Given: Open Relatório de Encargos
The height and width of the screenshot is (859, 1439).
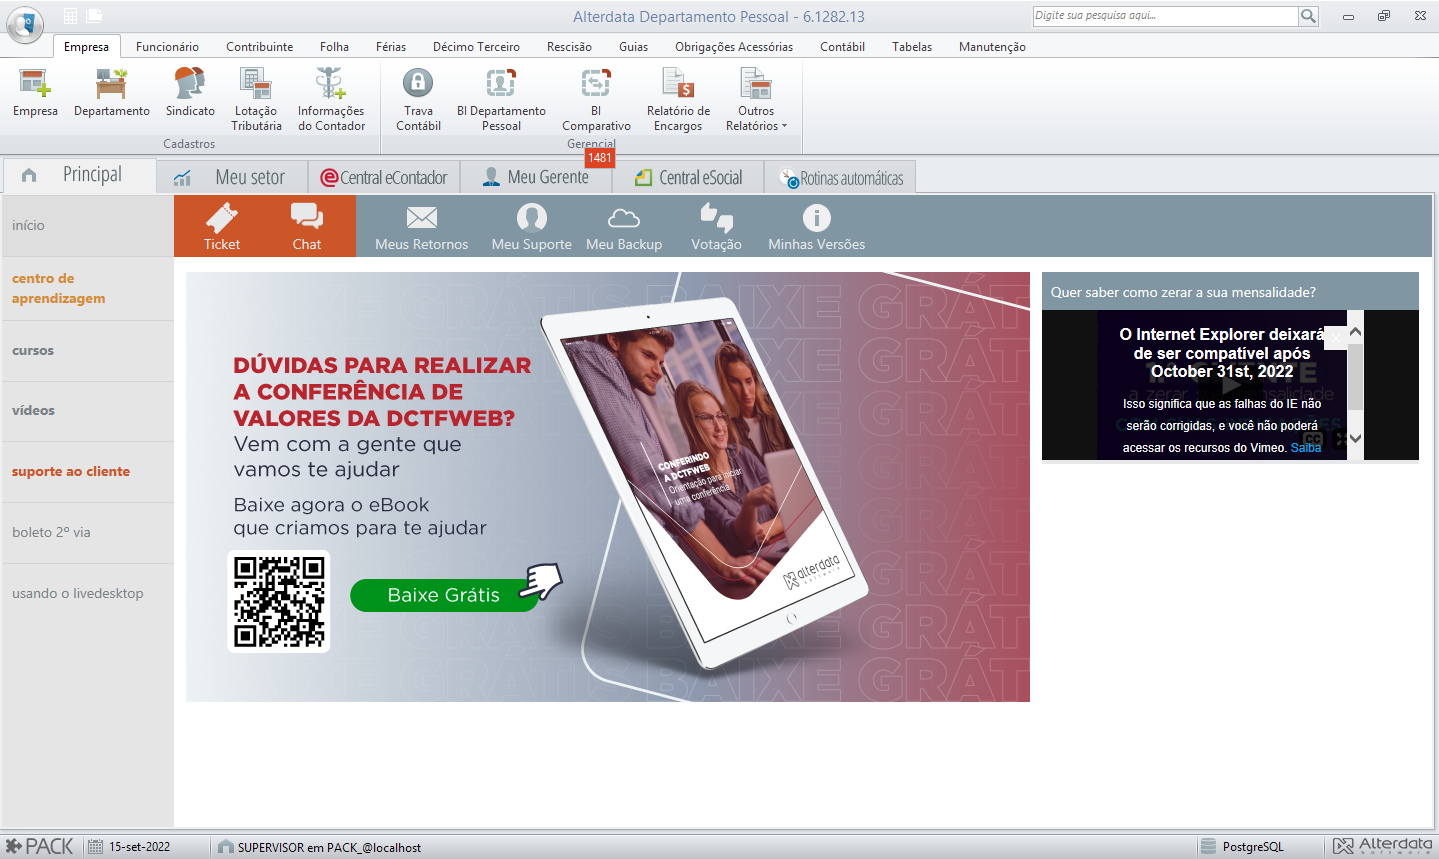Looking at the screenshot, I should tap(678, 83).
